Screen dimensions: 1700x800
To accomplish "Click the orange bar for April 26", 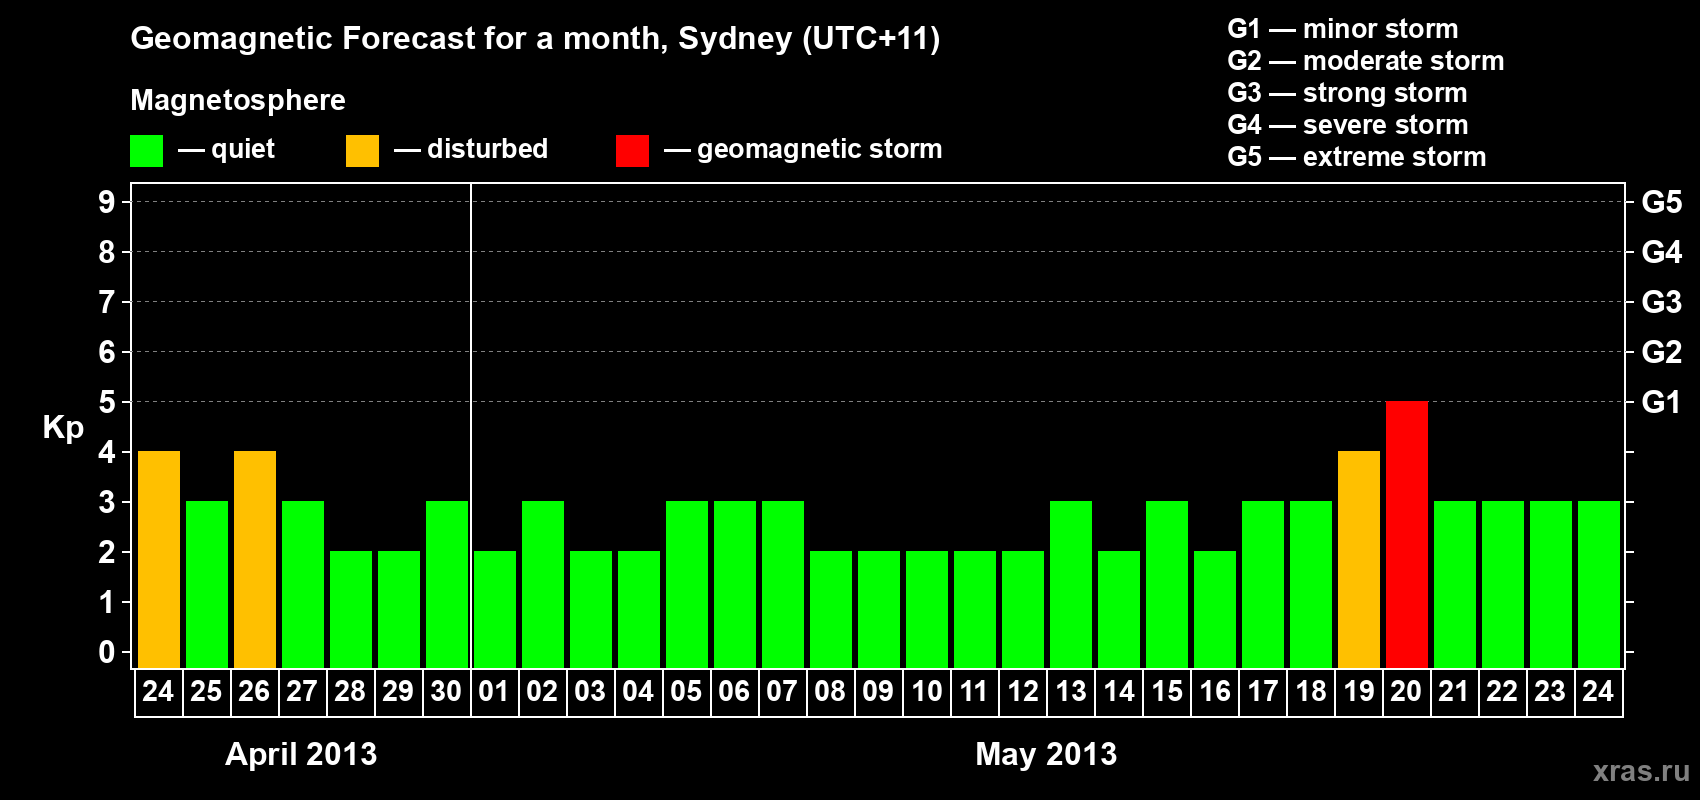I will click(255, 560).
